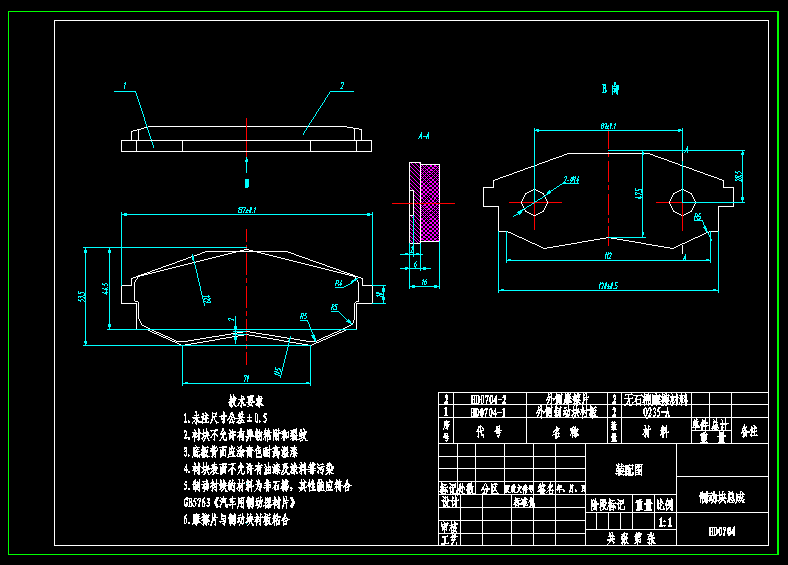Select note line 5 about non-asbestos material
Screen dimensions: 788x565
(x=267, y=486)
